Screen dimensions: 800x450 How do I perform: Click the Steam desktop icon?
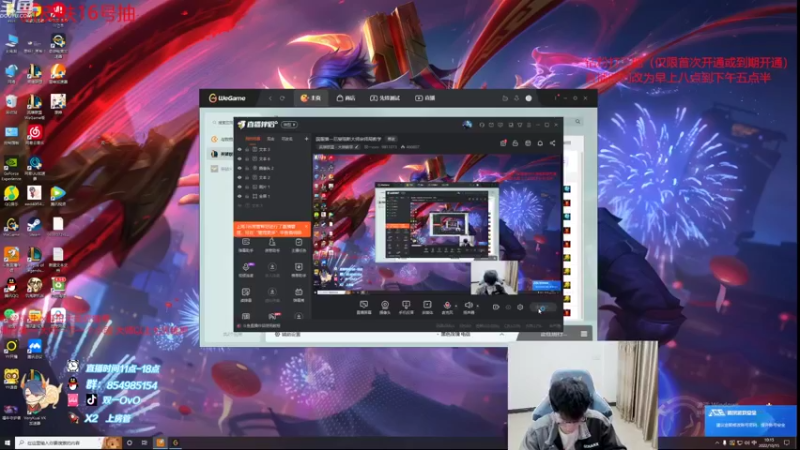tap(35, 226)
